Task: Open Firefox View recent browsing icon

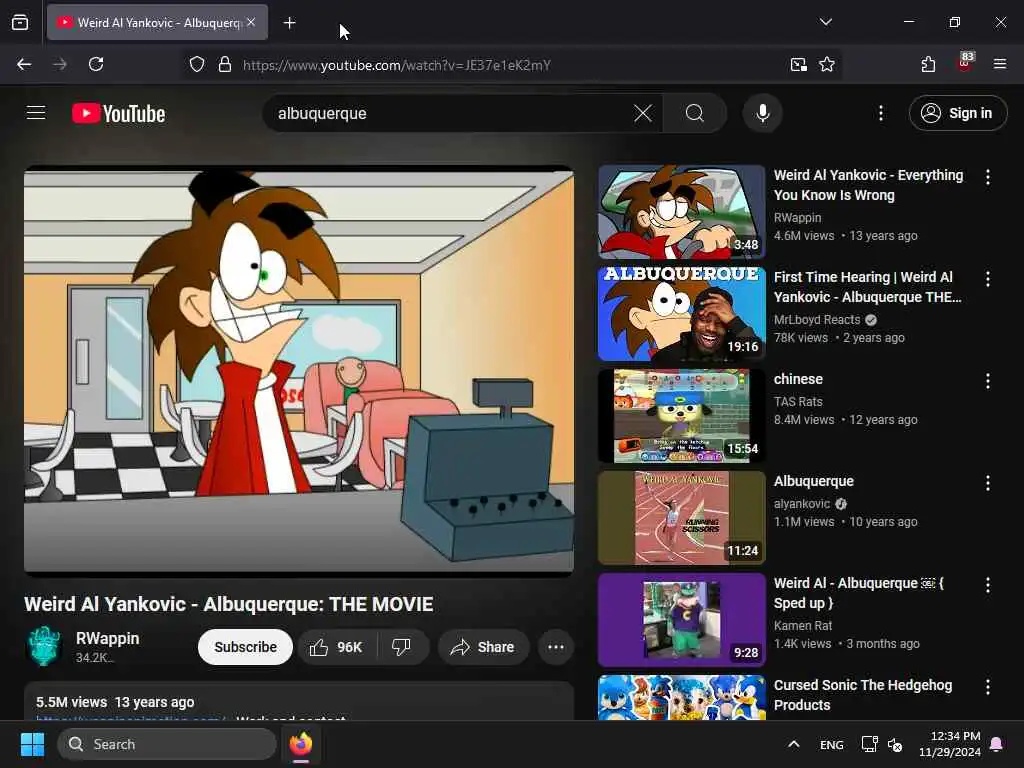Action: point(20,22)
